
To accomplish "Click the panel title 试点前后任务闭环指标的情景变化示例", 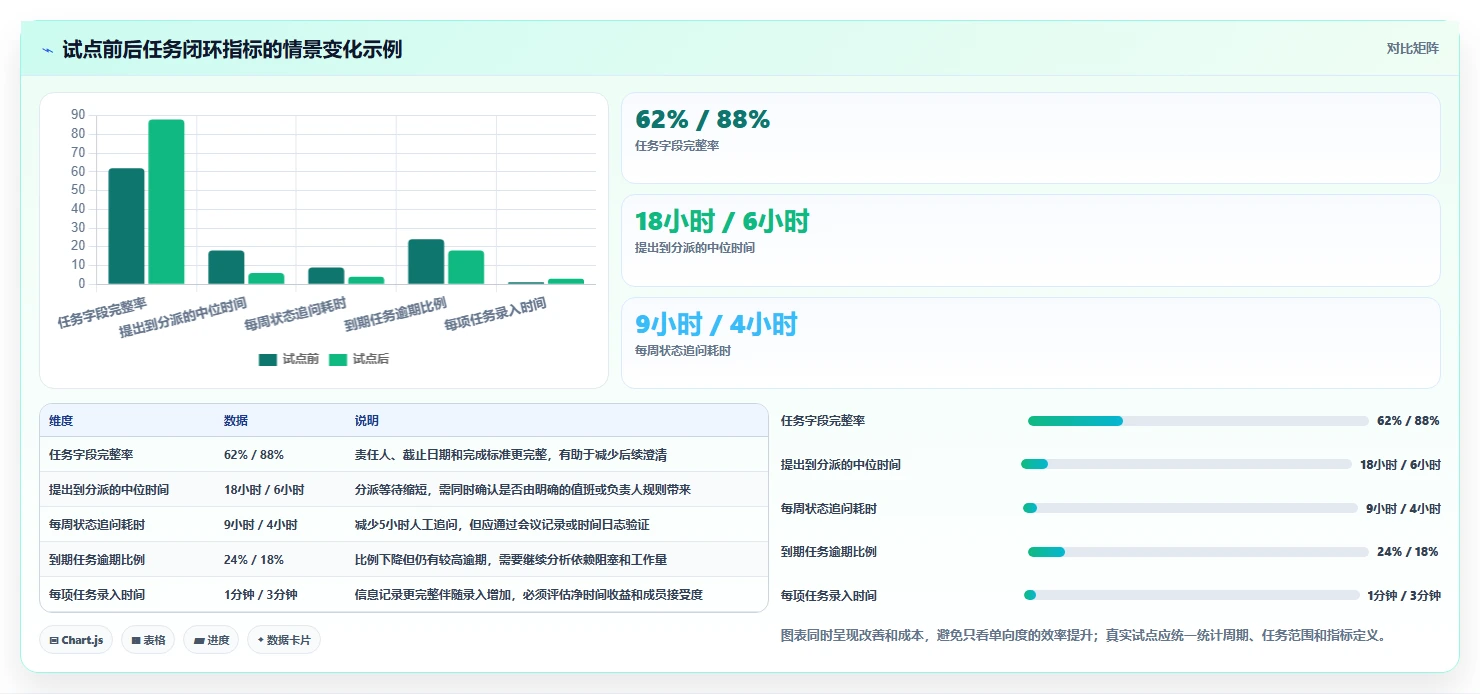I will tap(232, 49).
